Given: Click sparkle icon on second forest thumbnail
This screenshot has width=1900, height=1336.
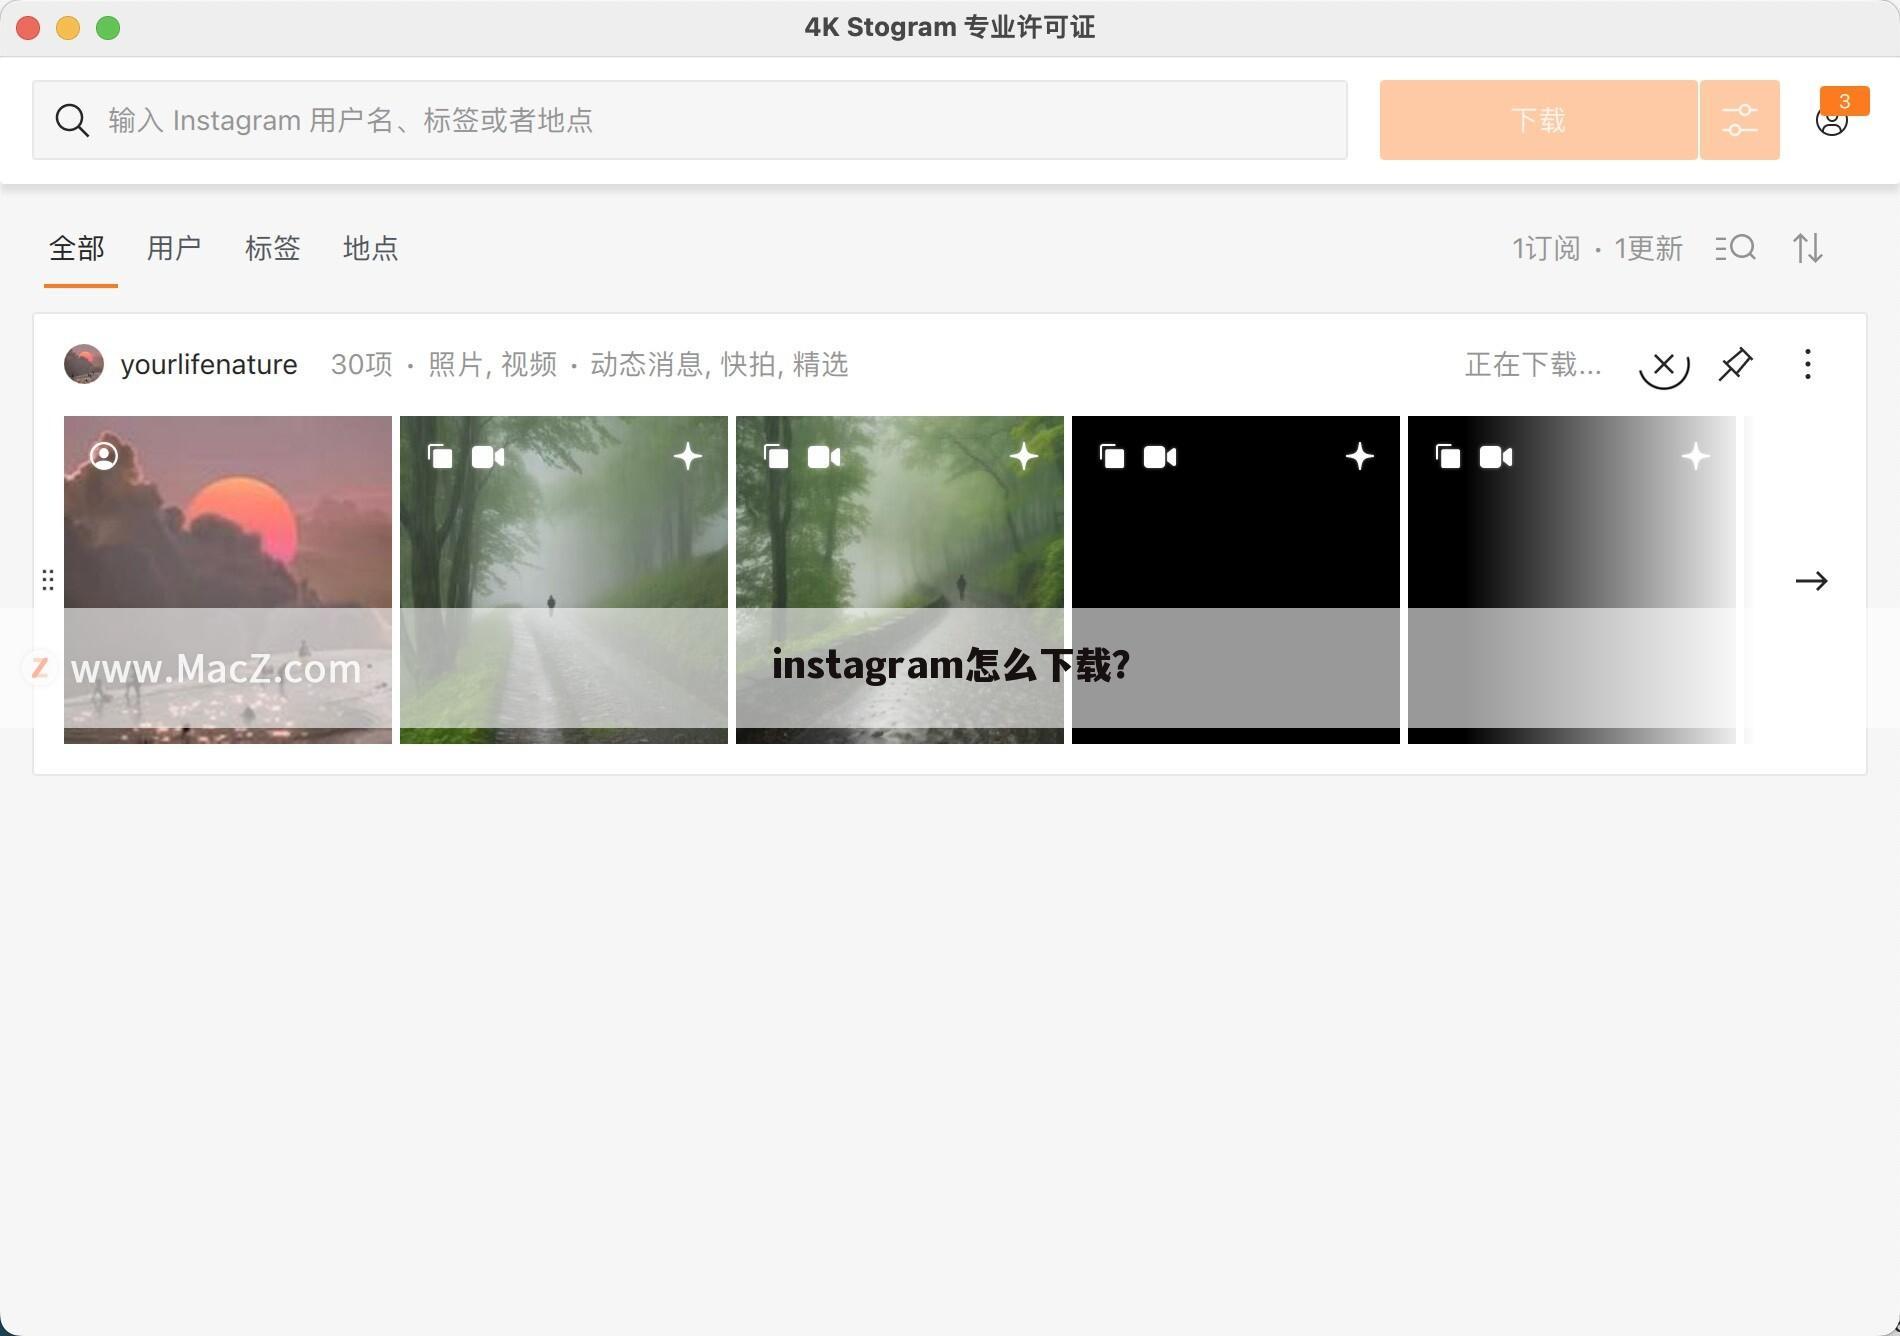Looking at the screenshot, I should tap(1023, 457).
